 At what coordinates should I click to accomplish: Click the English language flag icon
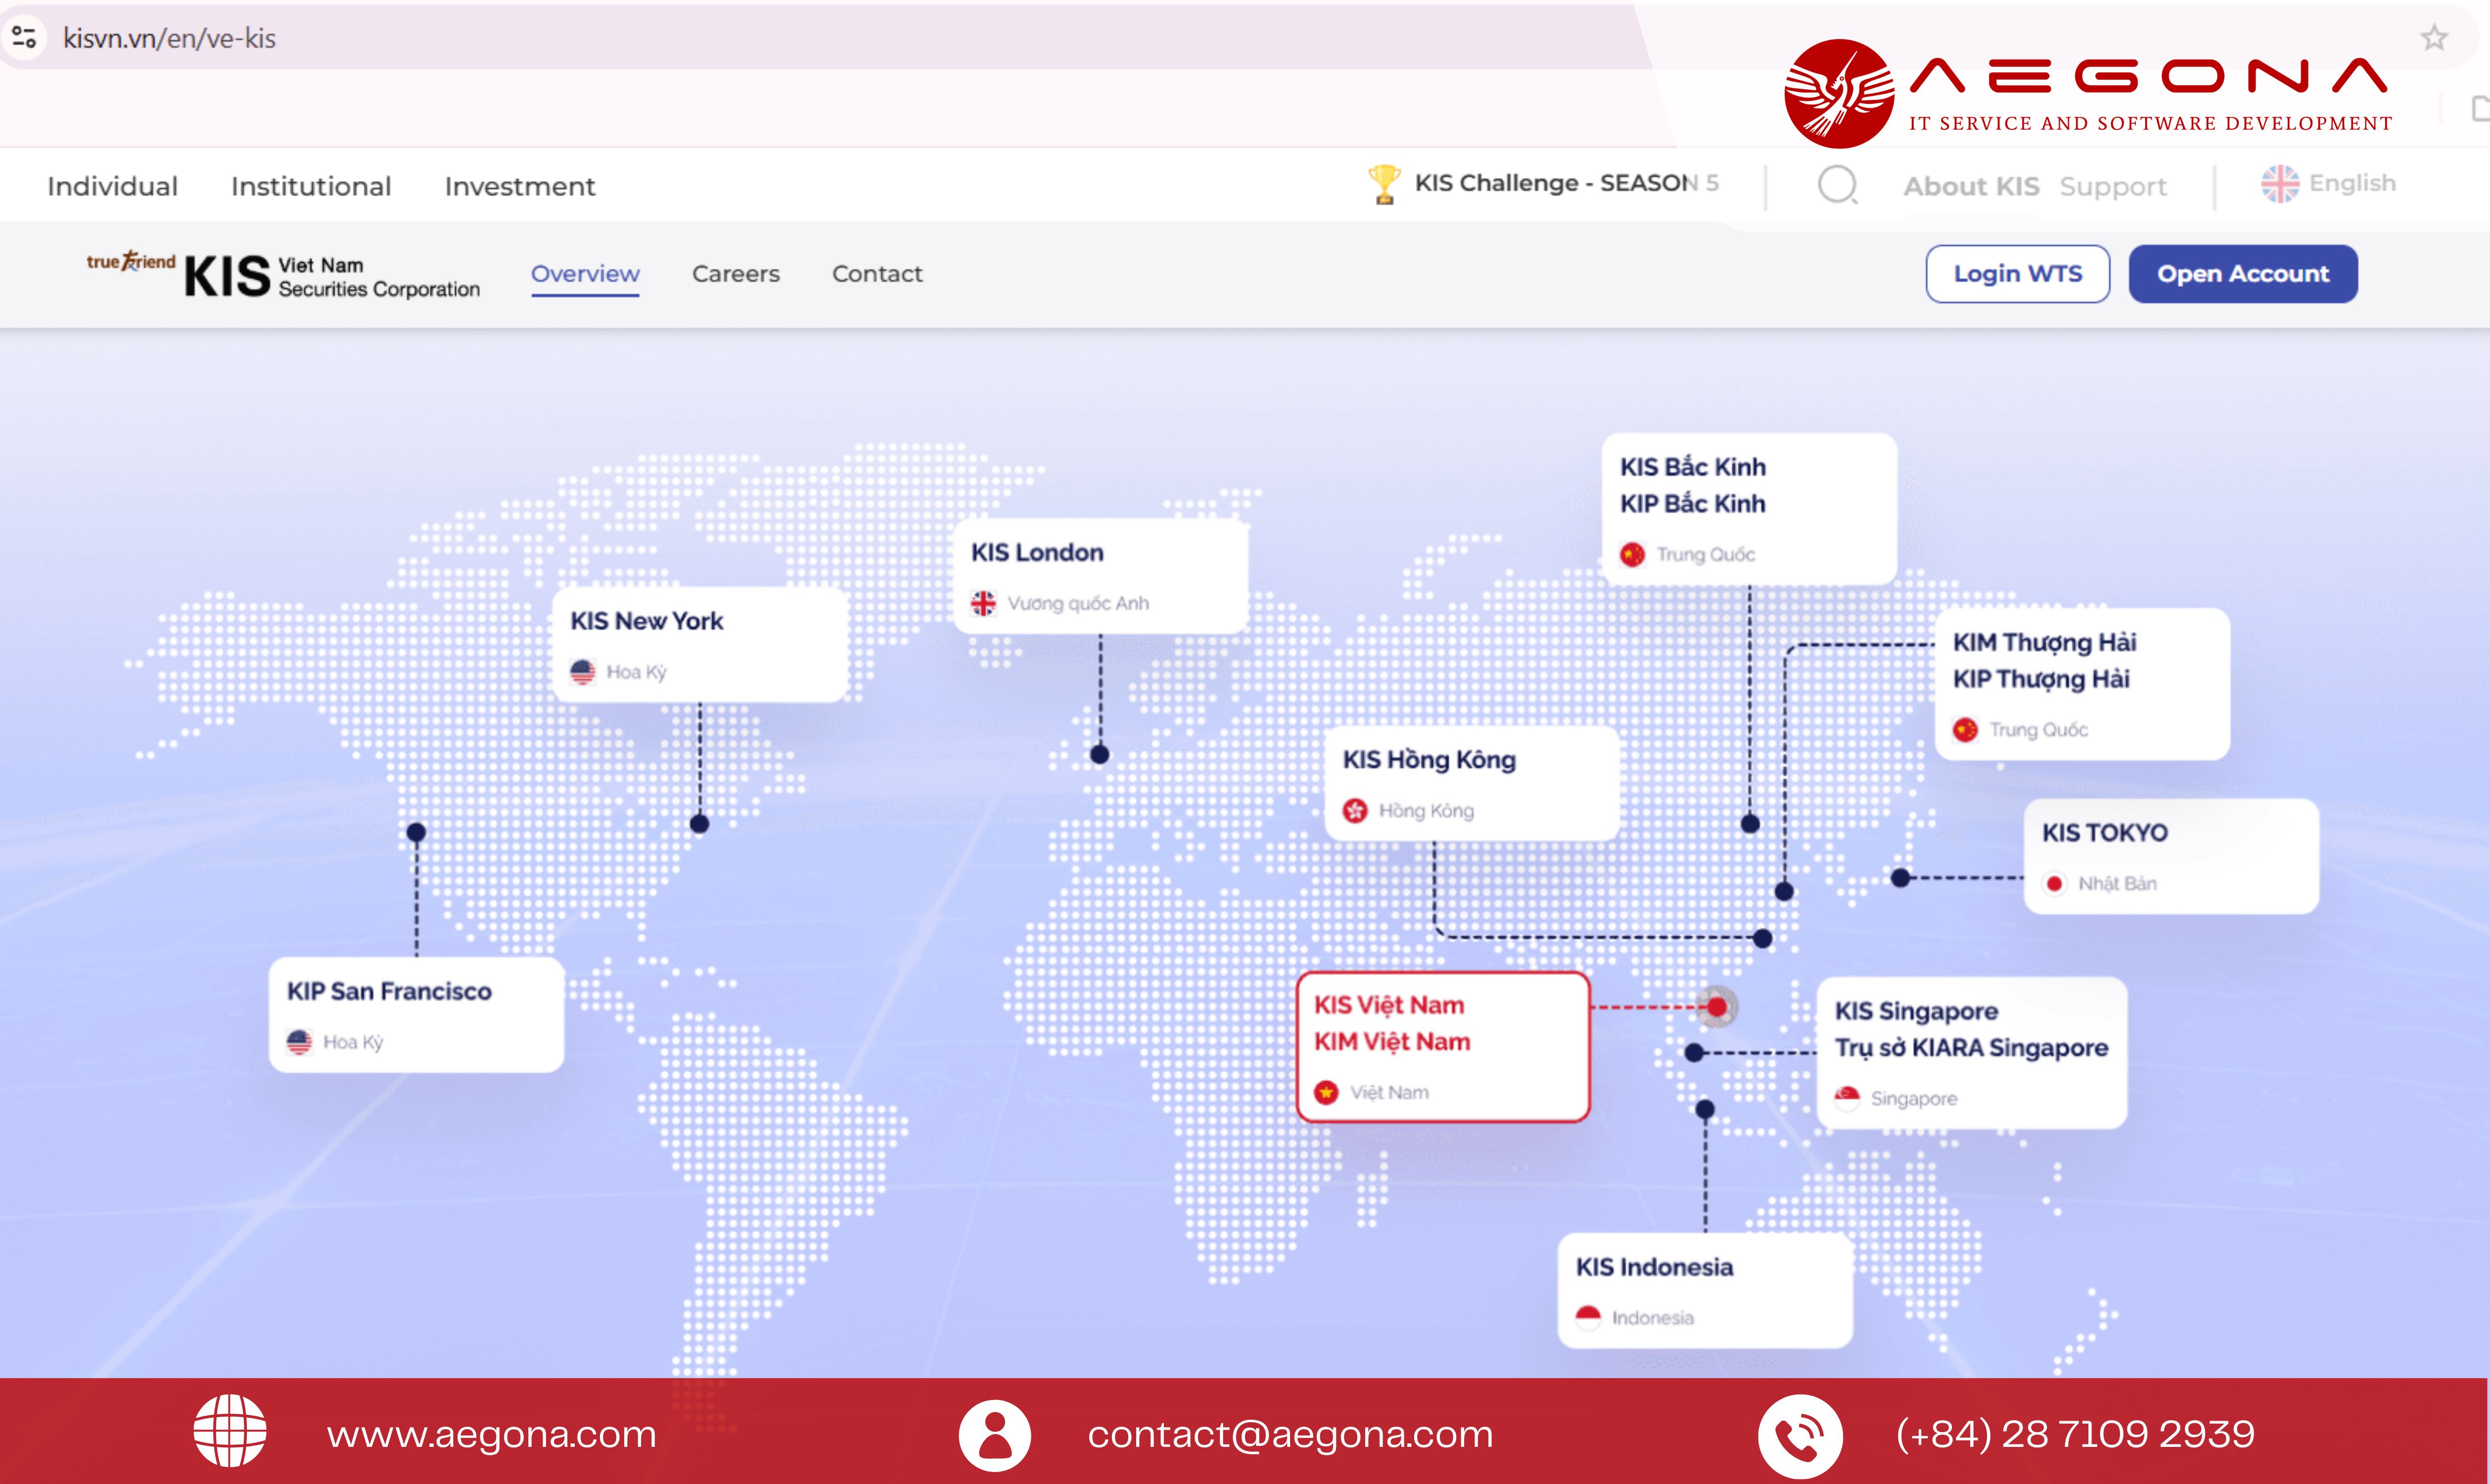click(x=2280, y=184)
